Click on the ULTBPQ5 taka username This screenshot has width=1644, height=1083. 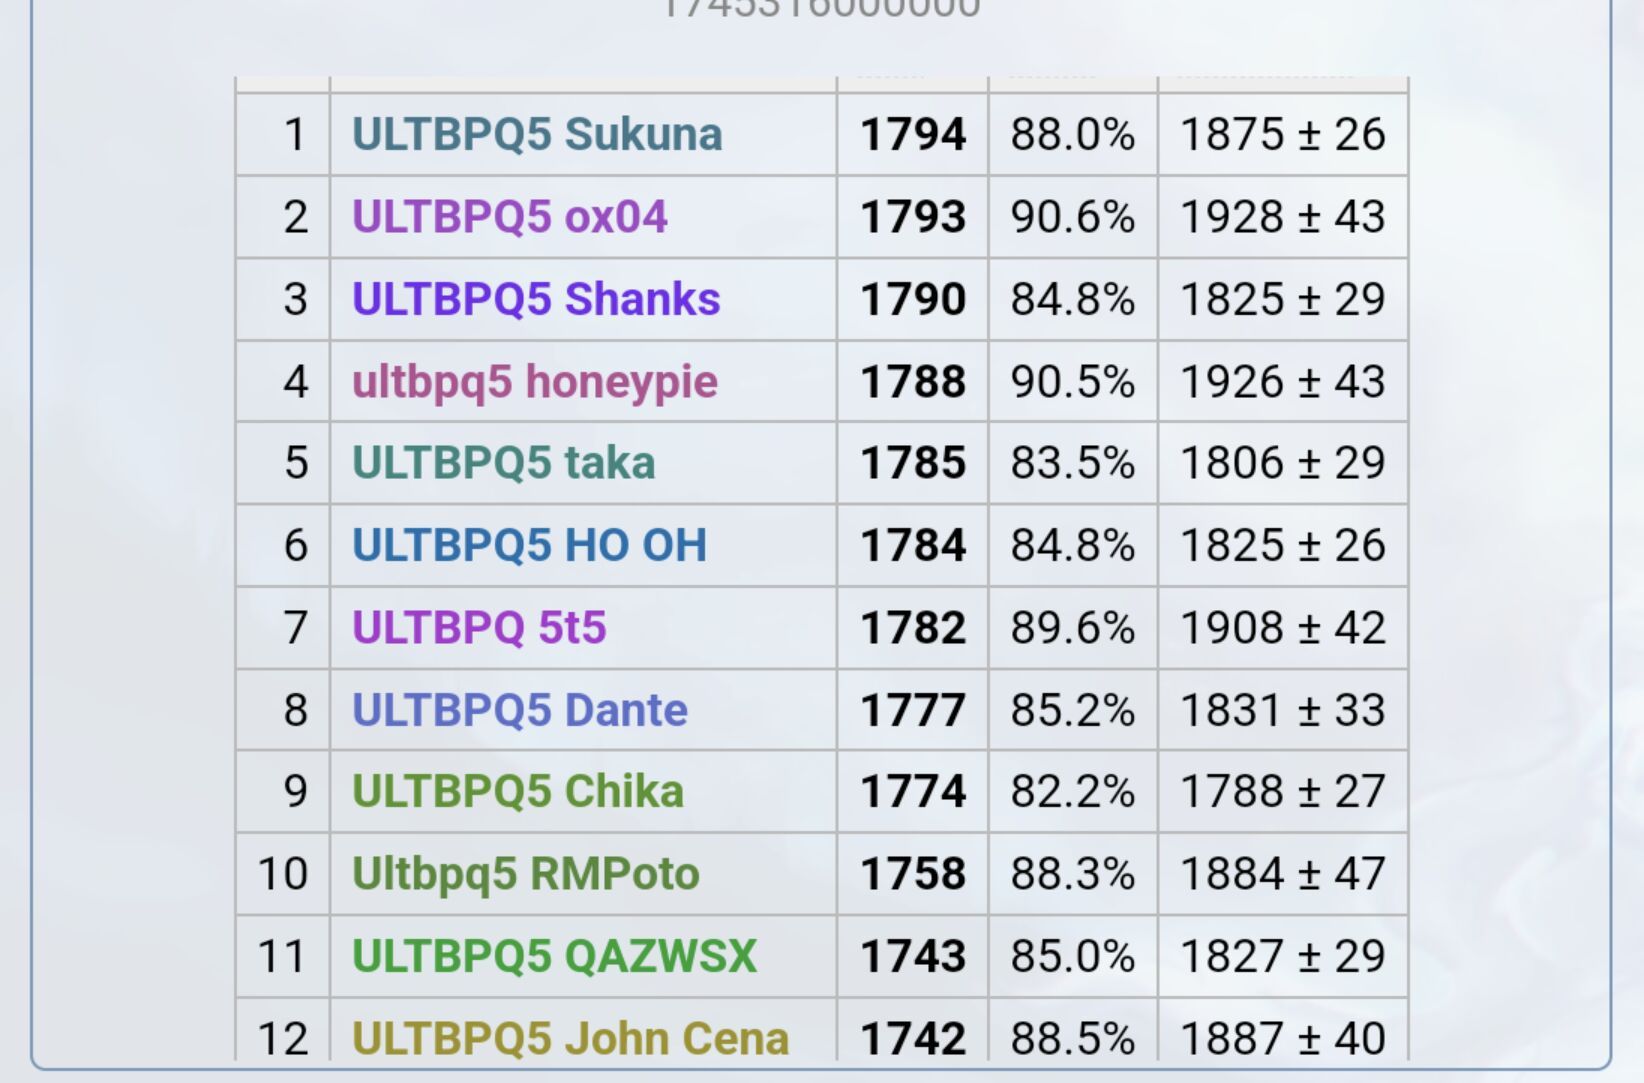tap(503, 463)
